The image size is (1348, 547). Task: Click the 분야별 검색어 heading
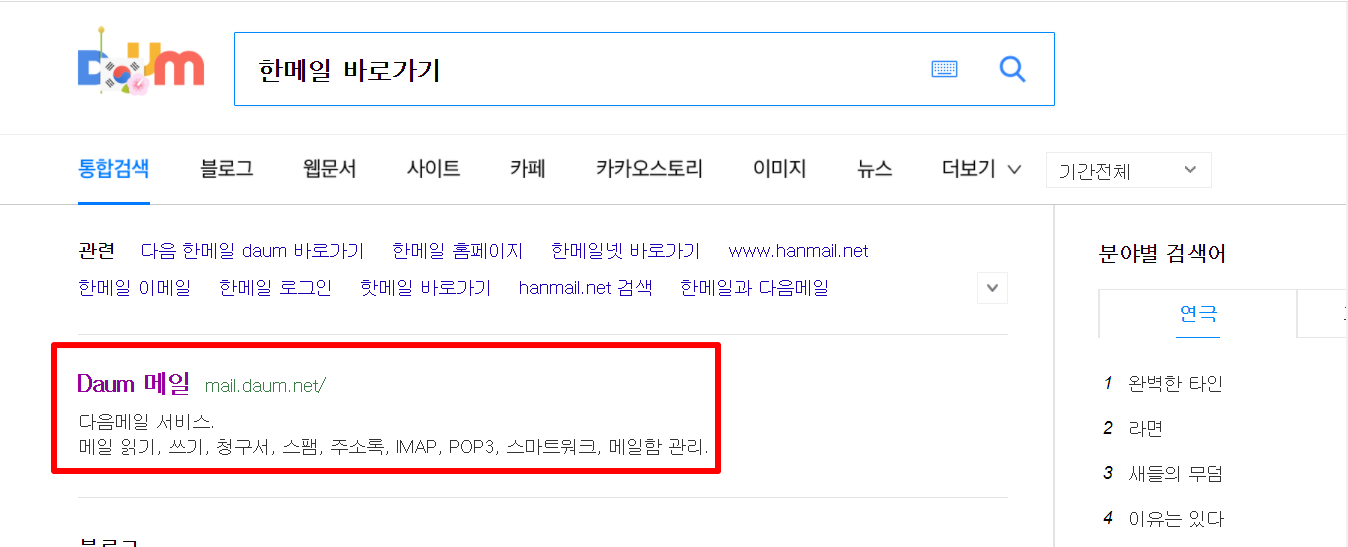coord(1162,253)
